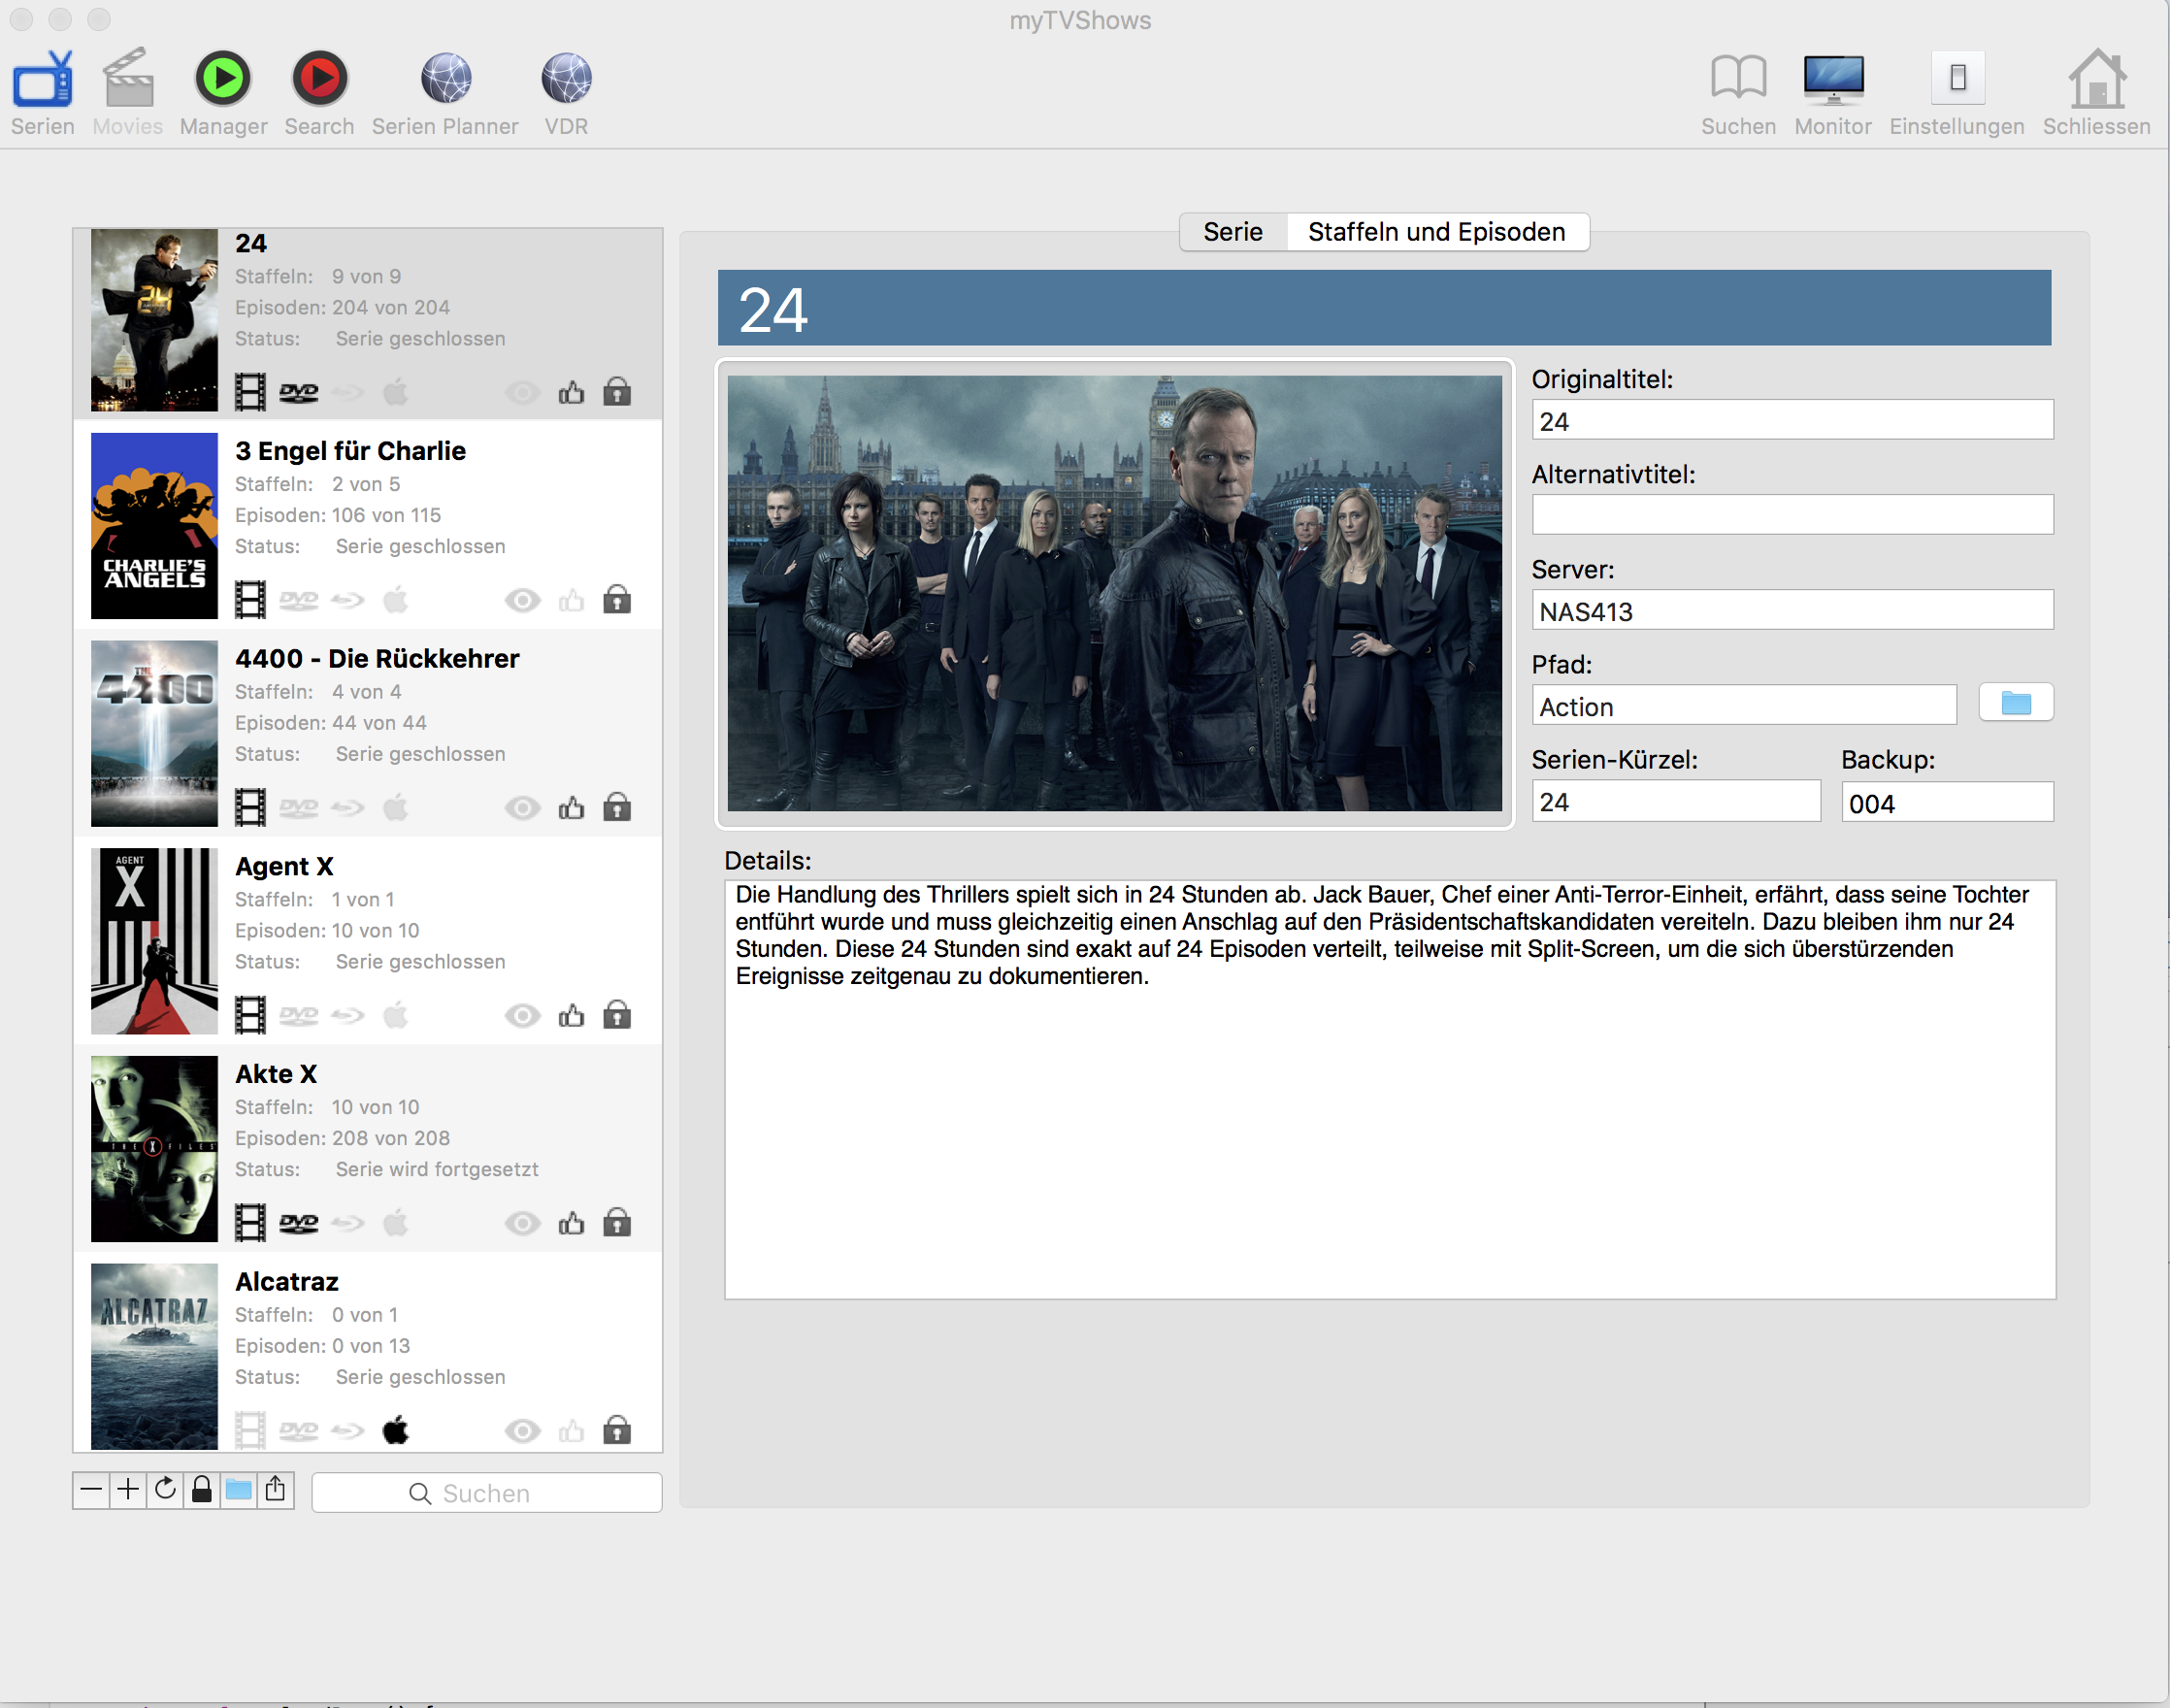Click the refresh button below the list
Image resolution: width=2170 pixels, height=1708 pixels.
pyautogui.click(x=165, y=1490)
